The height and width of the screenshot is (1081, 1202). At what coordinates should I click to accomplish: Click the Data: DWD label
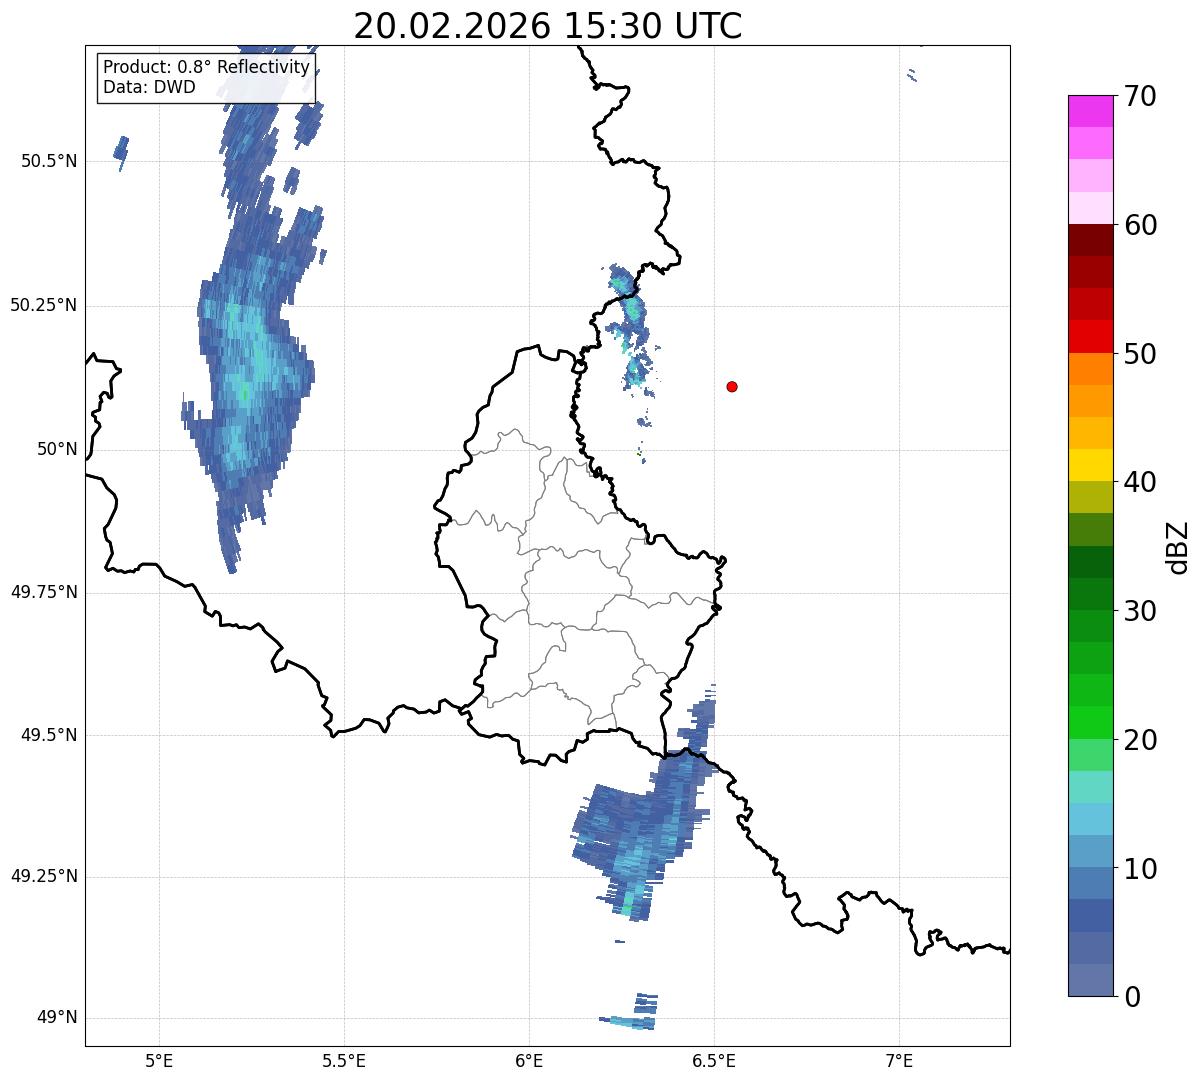[x=149, y=87]
